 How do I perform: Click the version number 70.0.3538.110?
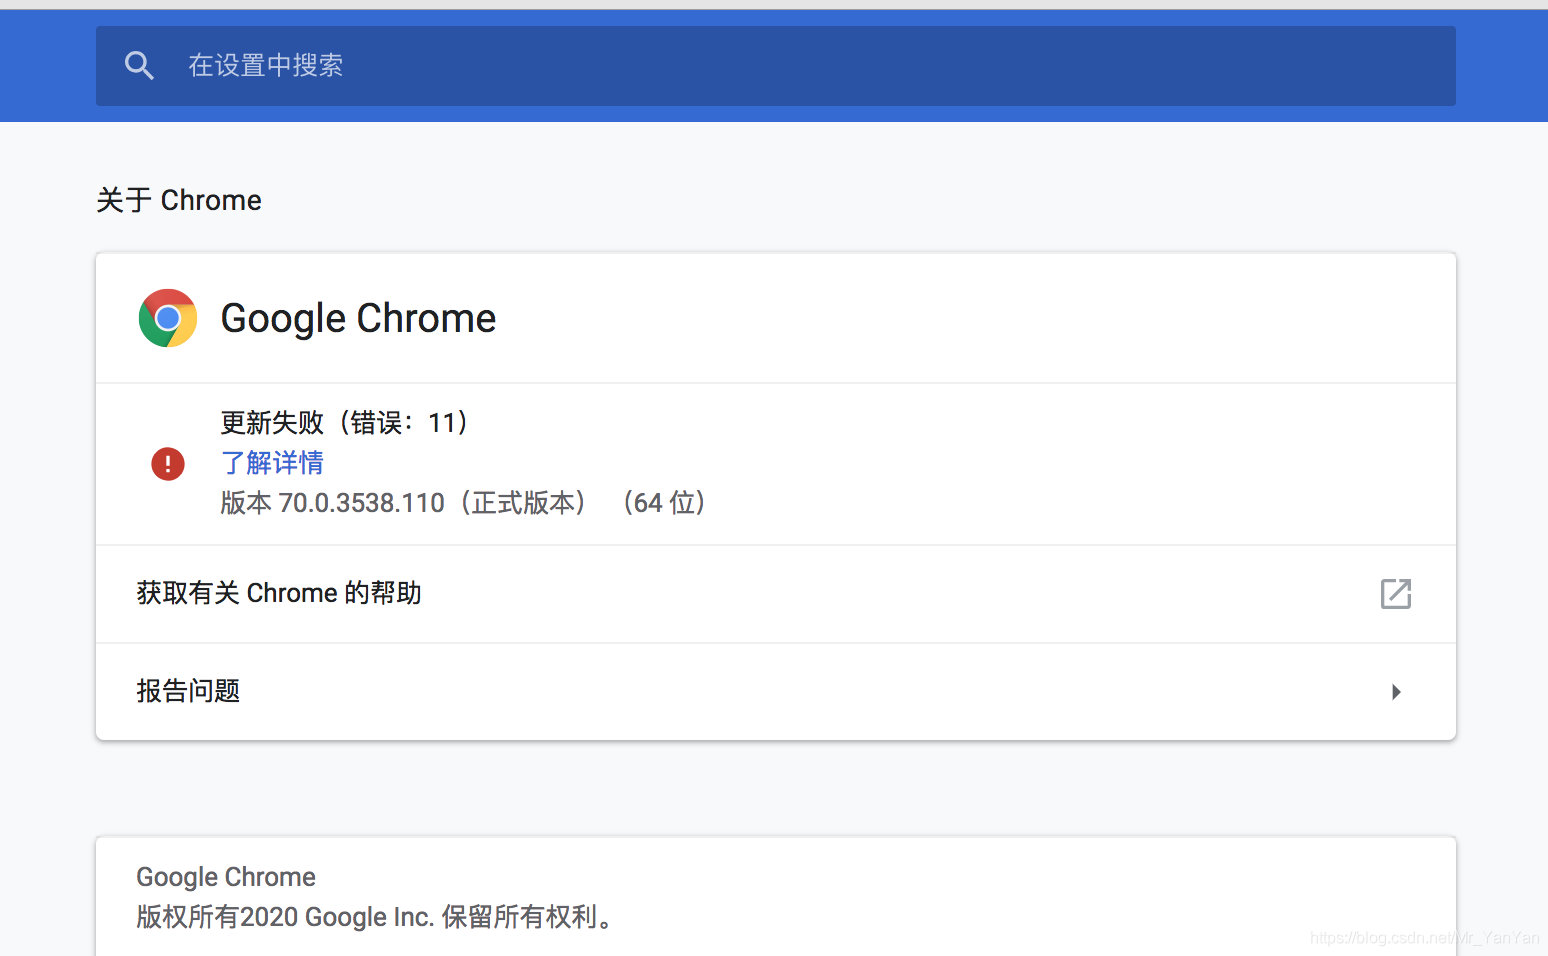(361, 503)
